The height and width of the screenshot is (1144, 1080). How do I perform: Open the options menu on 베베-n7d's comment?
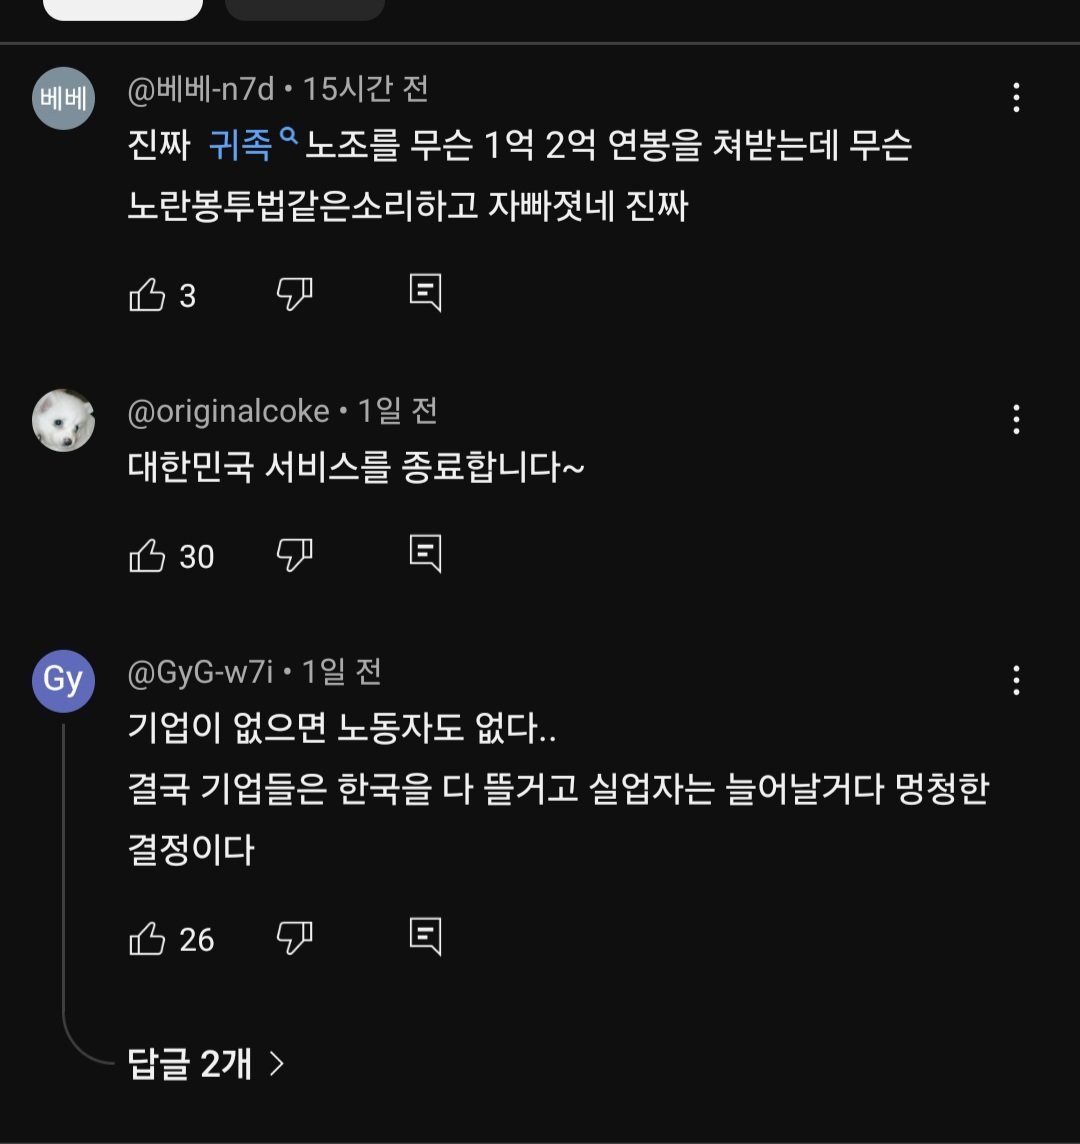click(1017, 96)
